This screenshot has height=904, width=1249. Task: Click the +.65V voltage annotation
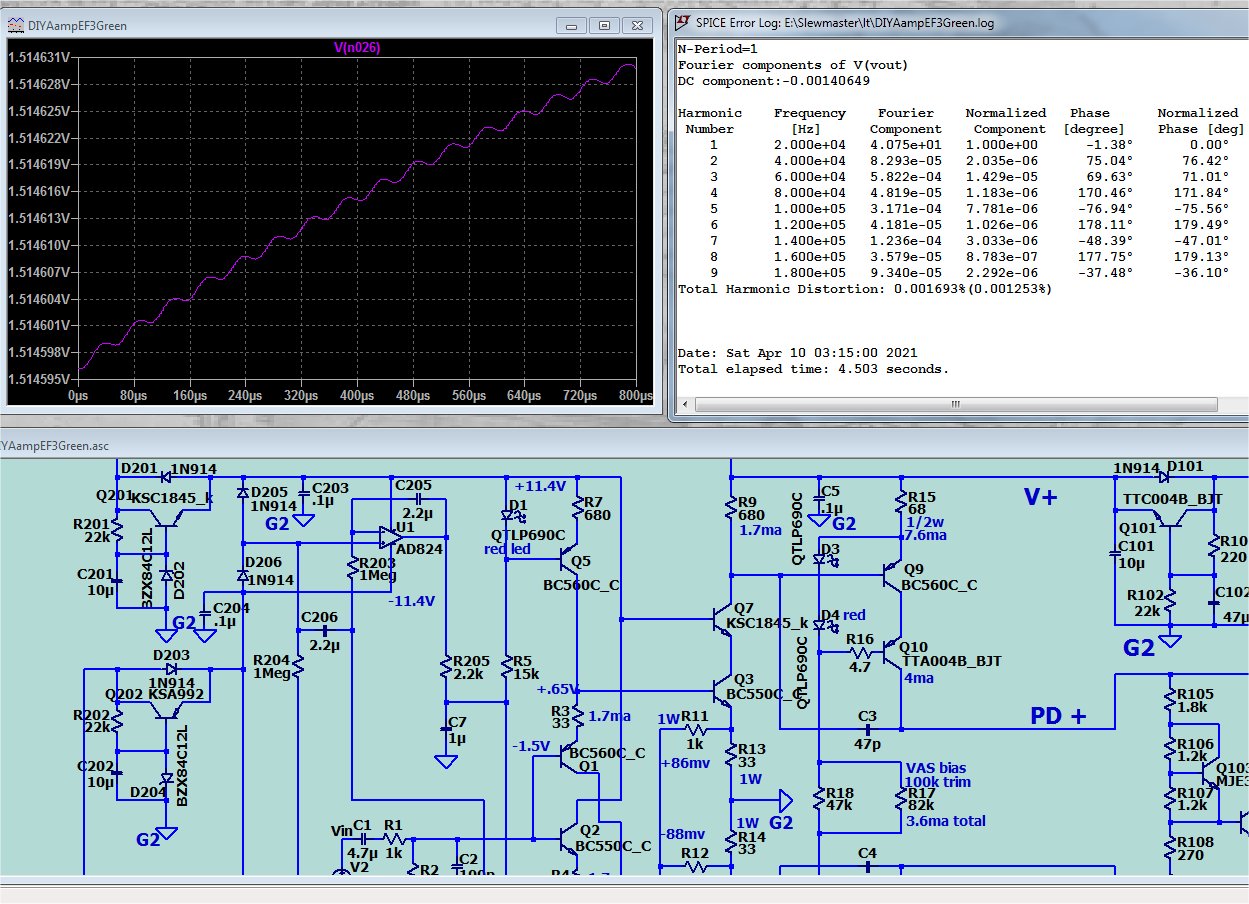pyautogui.click(x=556, y=689)
